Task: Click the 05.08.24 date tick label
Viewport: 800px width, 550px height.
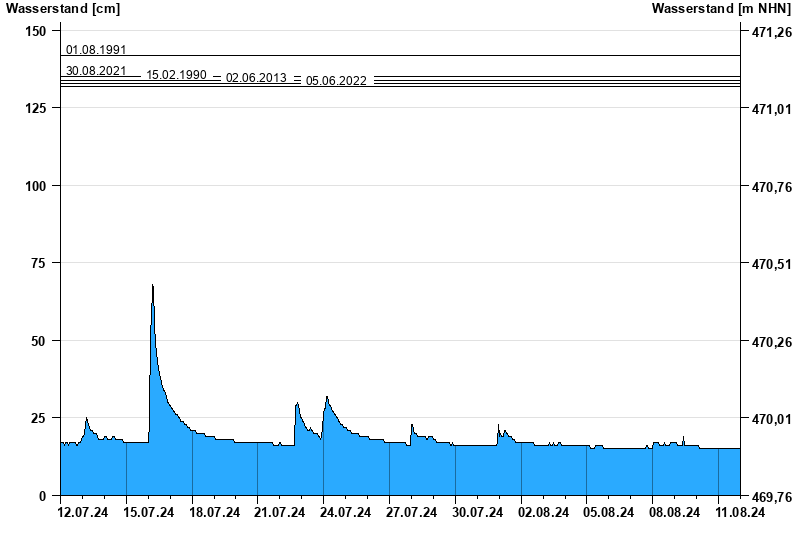Action: (x=608, y=513)
